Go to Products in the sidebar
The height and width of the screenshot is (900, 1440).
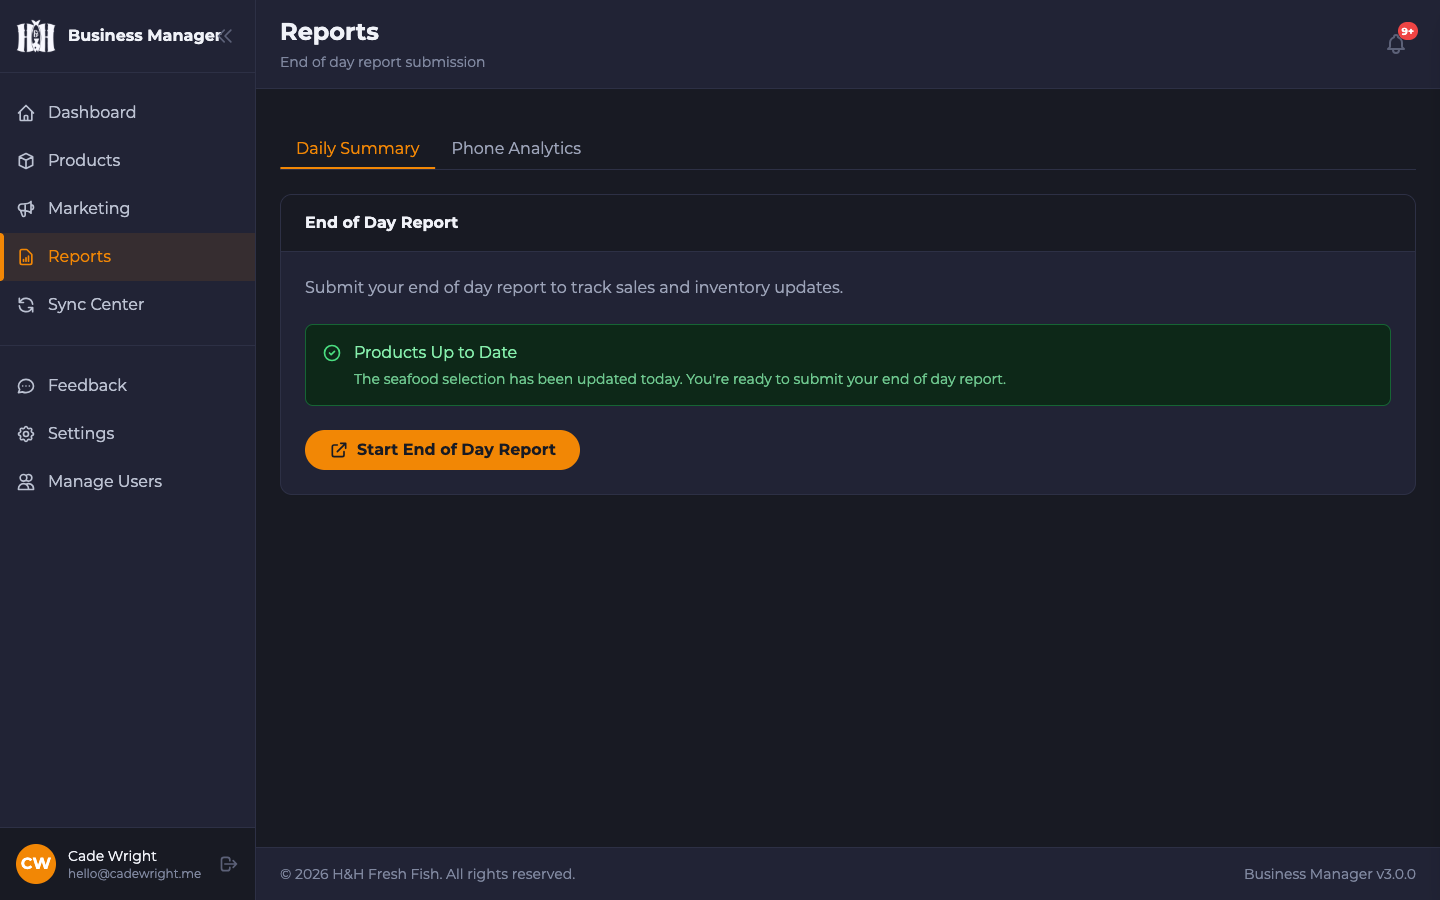[x=128, y=161]
